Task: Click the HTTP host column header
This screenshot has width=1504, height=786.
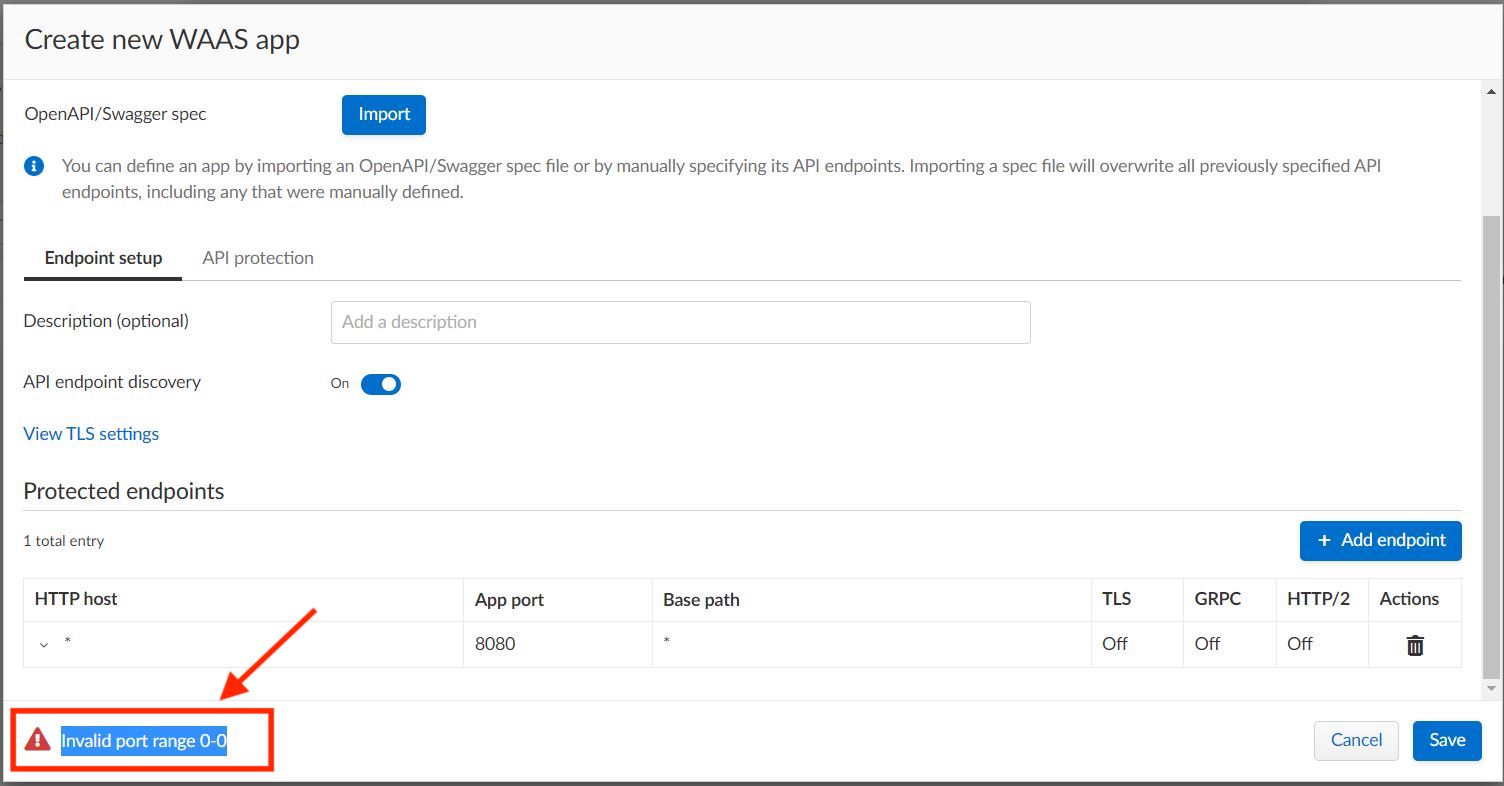Action: click(76, 599)
